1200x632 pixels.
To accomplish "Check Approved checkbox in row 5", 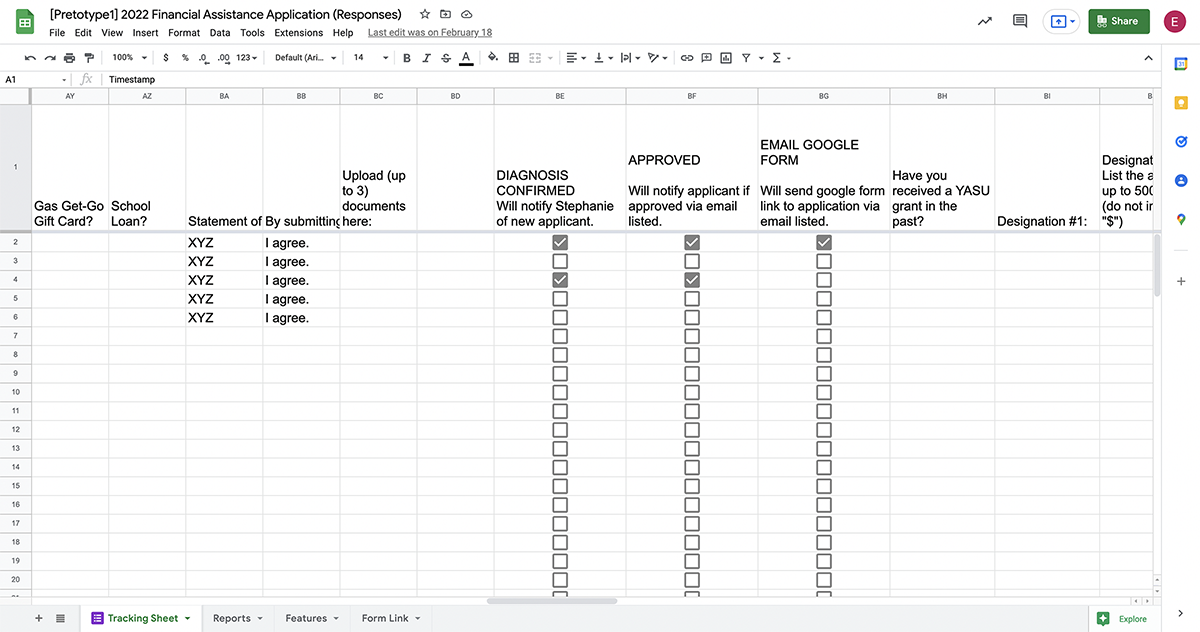I will click(x=692, y=298).
